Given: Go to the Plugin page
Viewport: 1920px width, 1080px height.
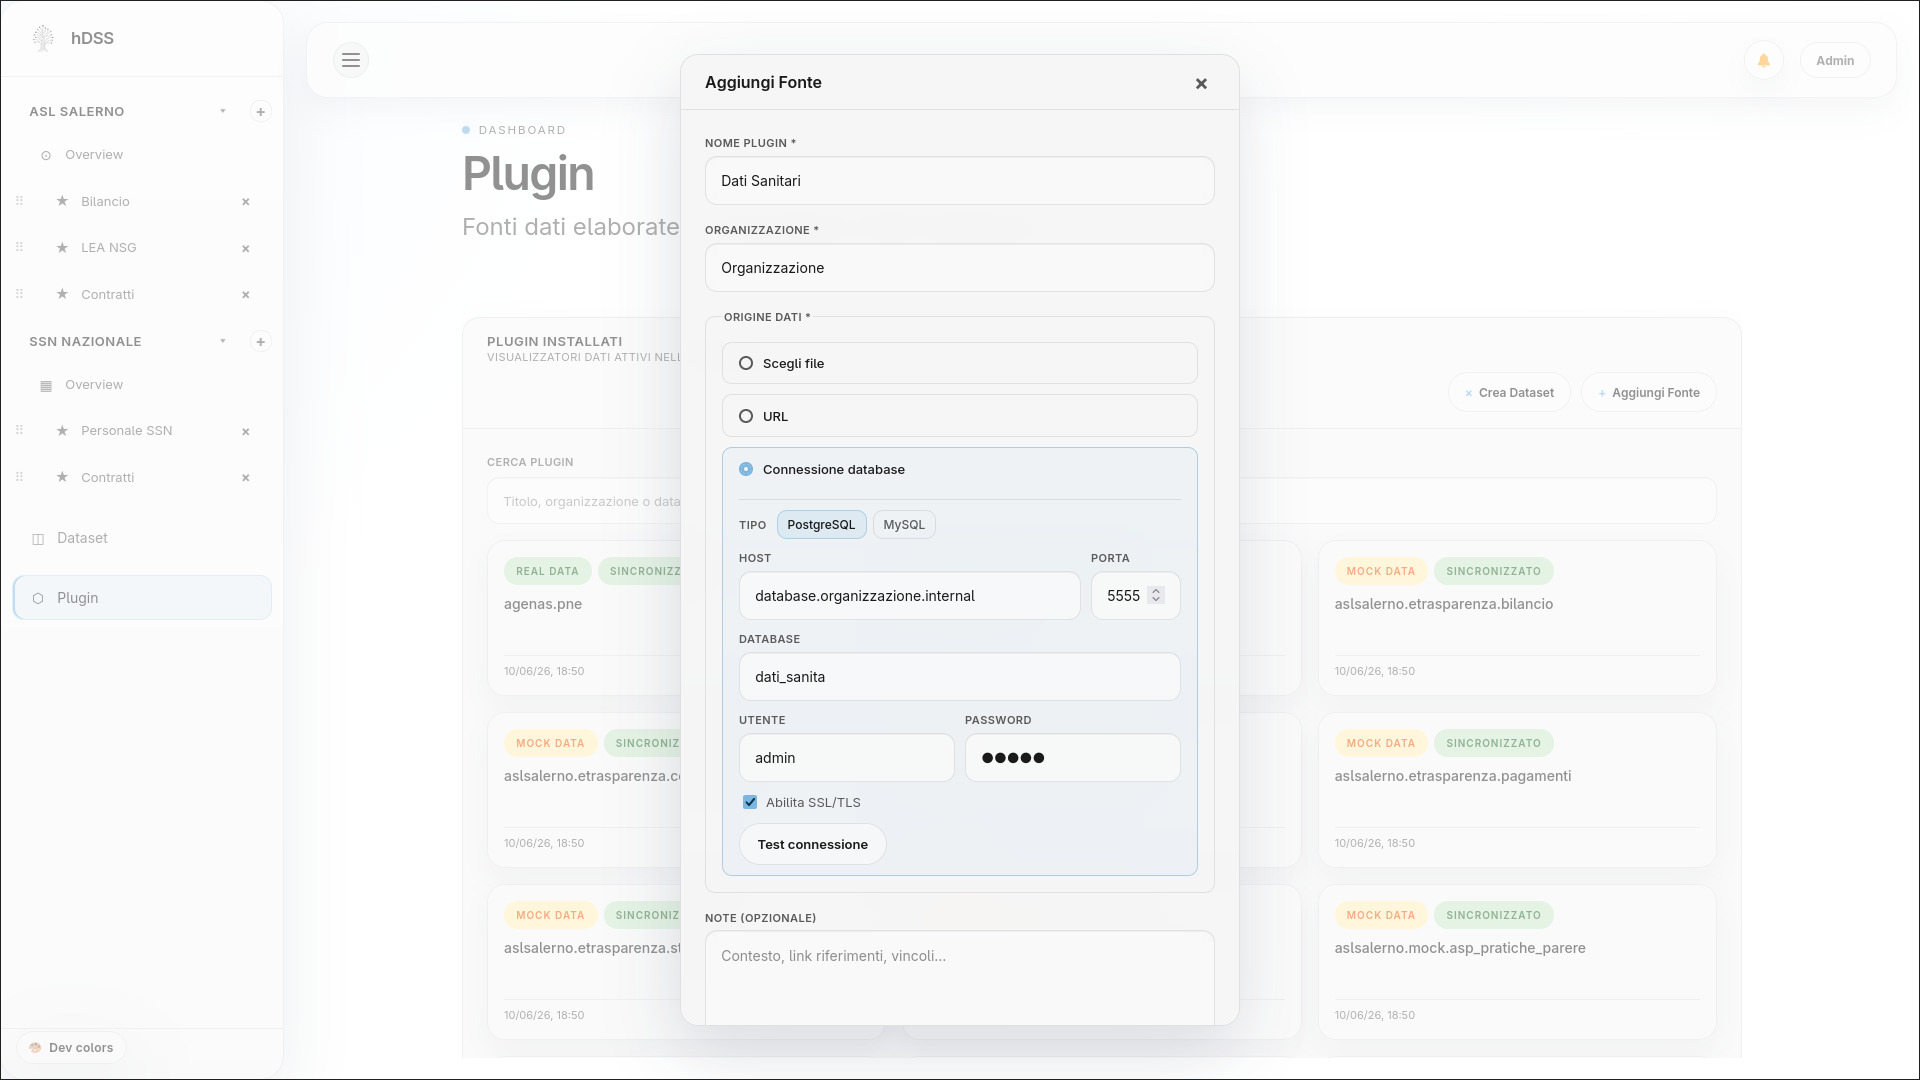Looking at the screenshot, I should [x=142, y=598].
